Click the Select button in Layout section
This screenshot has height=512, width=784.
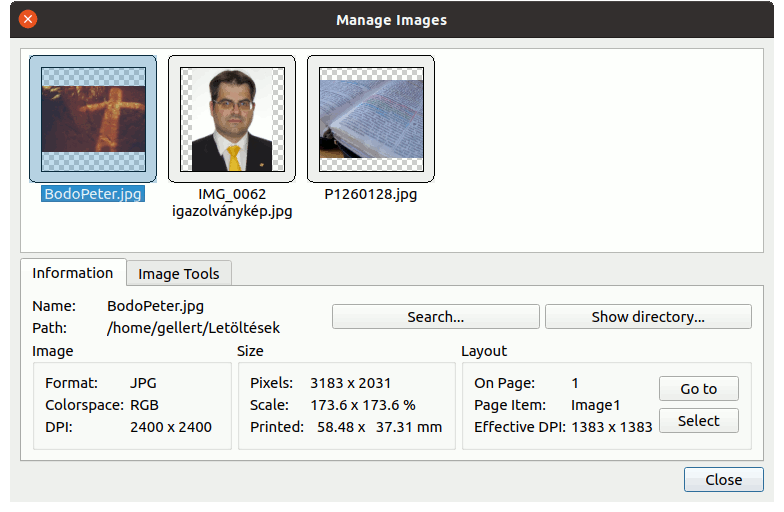pyautogui.click(x=698, y=421)
